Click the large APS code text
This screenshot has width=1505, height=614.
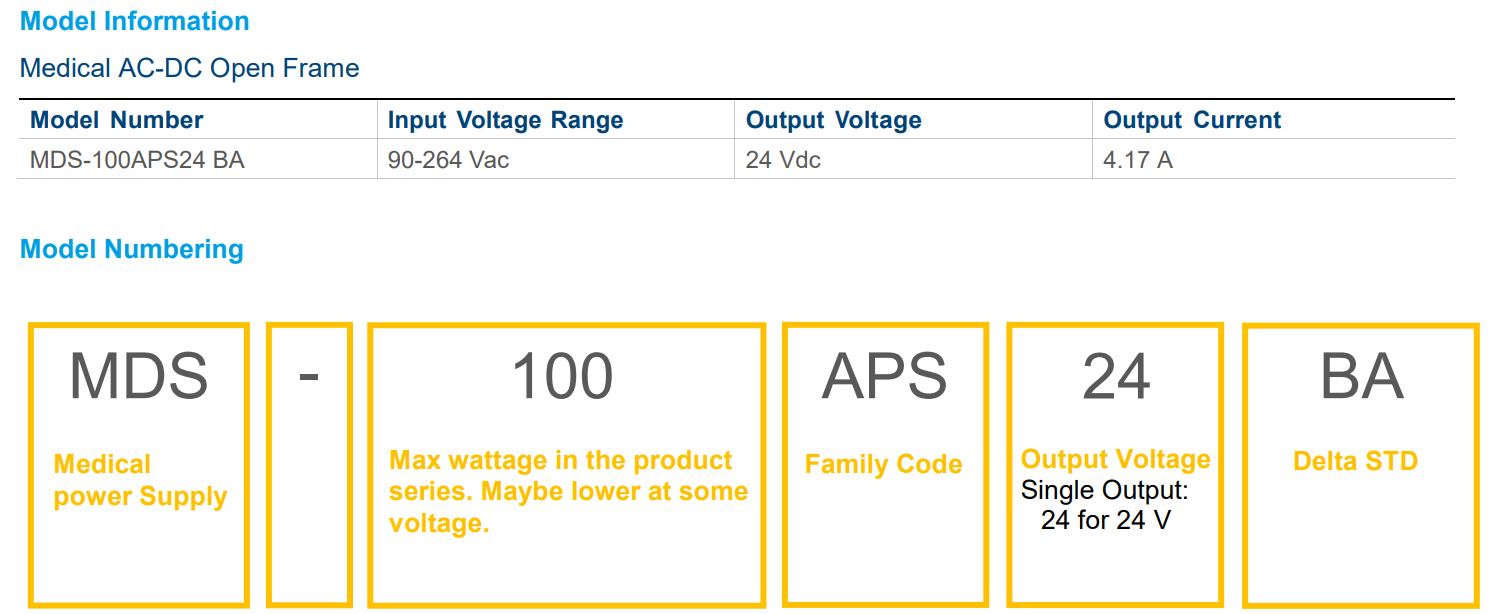884,376
